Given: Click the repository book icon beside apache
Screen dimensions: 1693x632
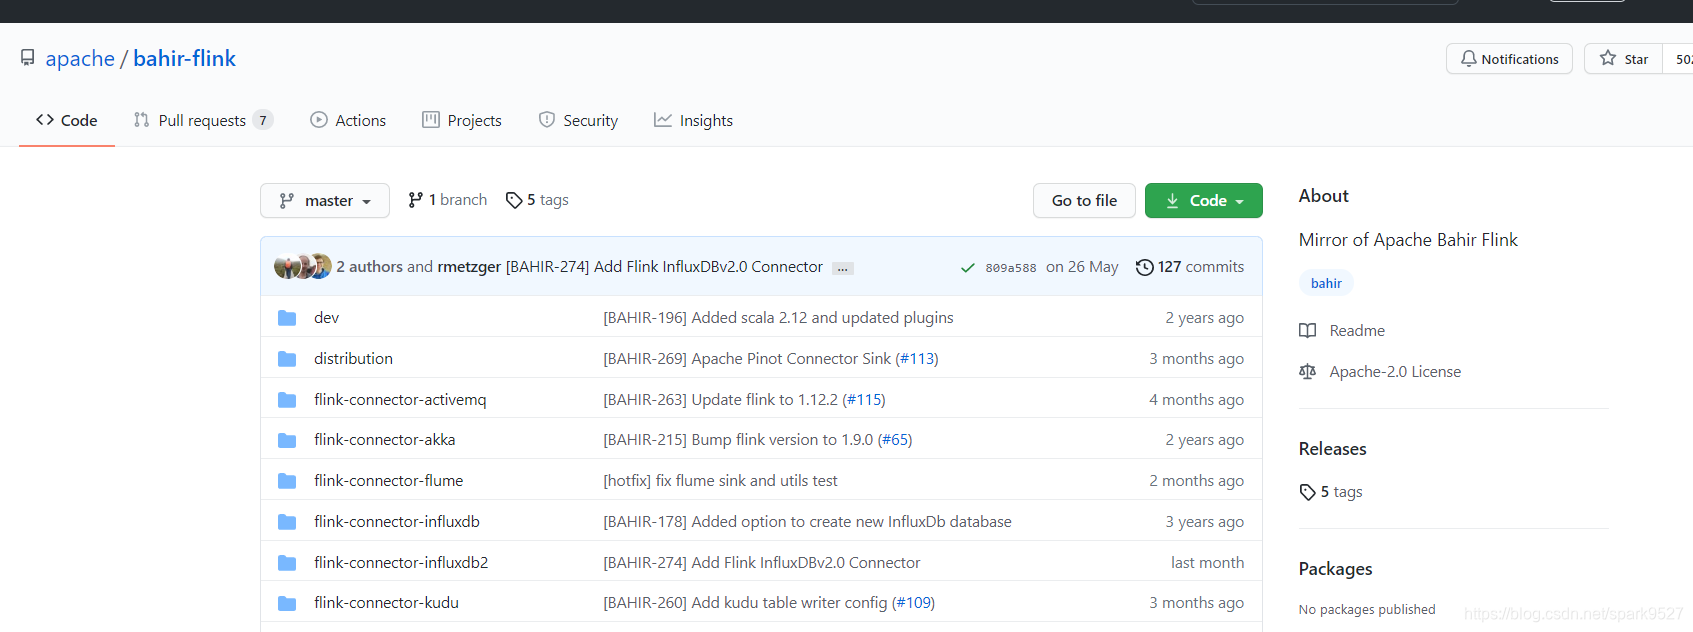Looking at the screenshot, I should [x=28, y=58].
